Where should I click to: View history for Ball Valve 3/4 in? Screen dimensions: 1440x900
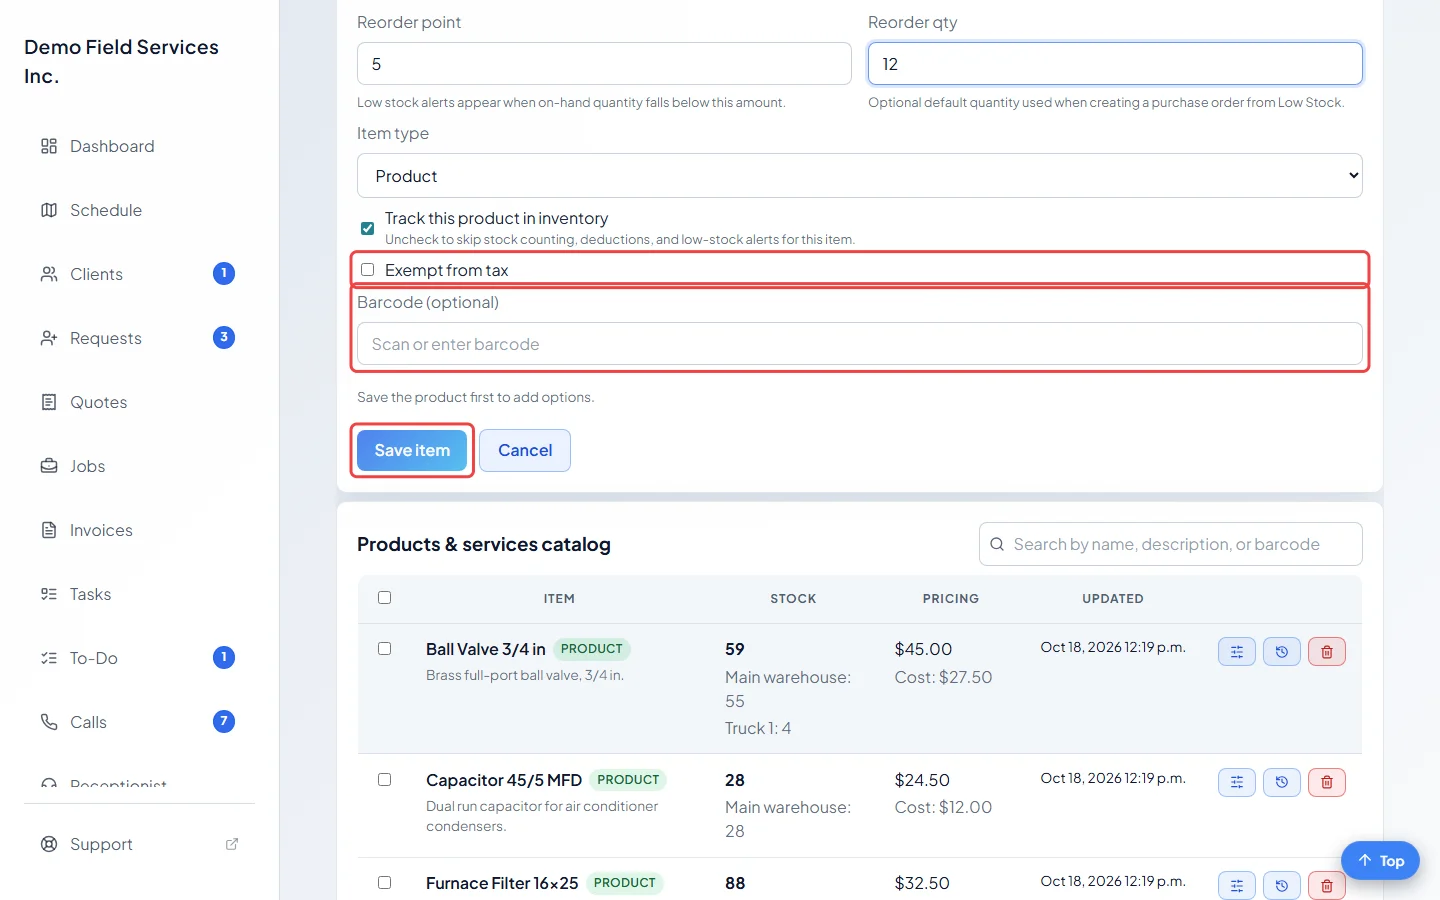1282,652
